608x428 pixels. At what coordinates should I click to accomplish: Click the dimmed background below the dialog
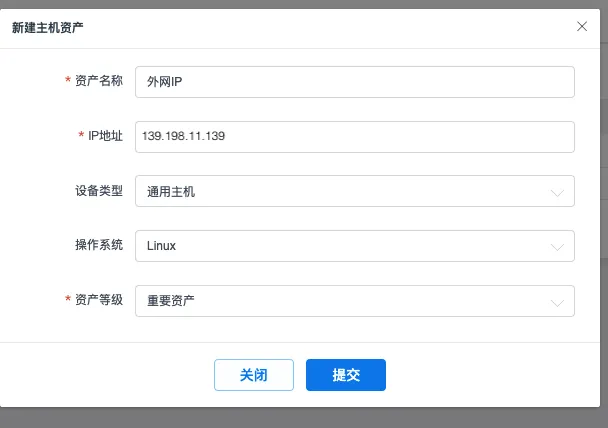click(300, 418)
